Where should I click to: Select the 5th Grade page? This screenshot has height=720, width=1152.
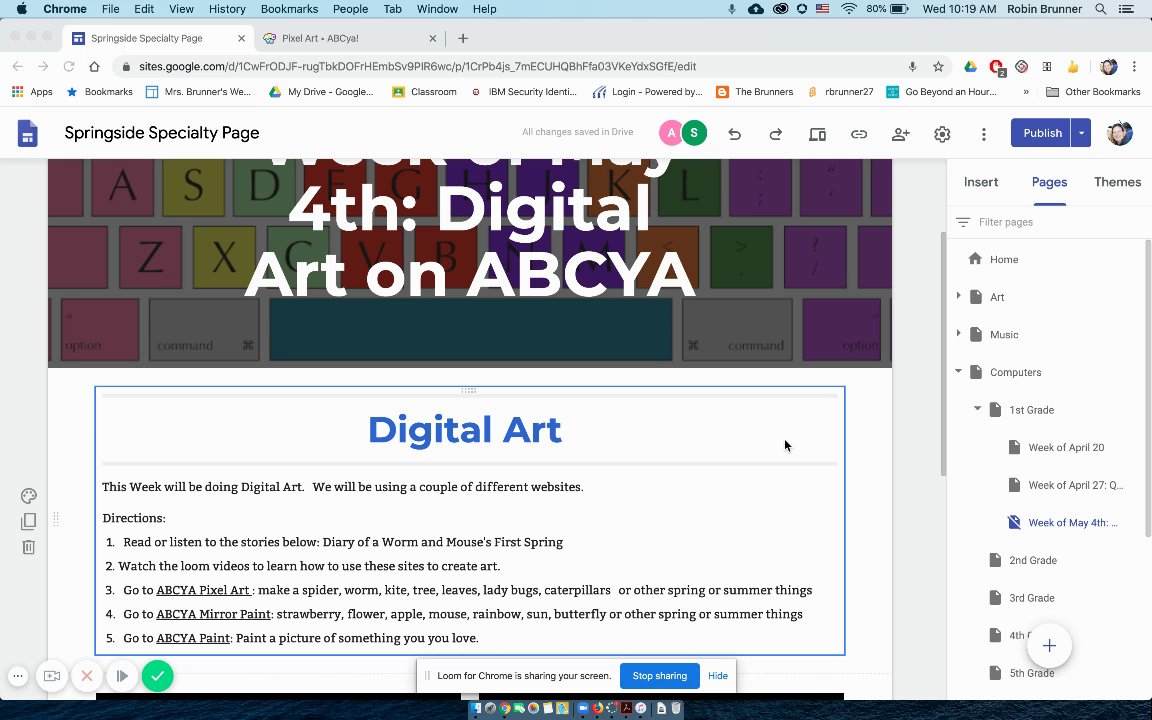pyautogui.click(x=1032, y=673)
